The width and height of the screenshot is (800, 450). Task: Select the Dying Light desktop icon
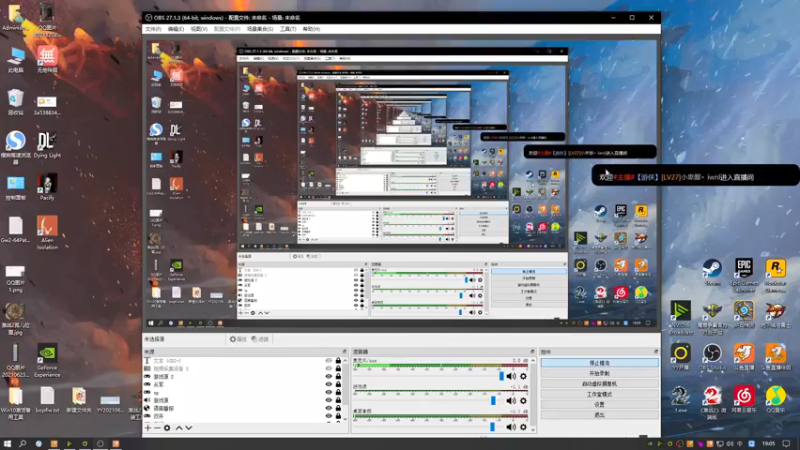(47, 144)
